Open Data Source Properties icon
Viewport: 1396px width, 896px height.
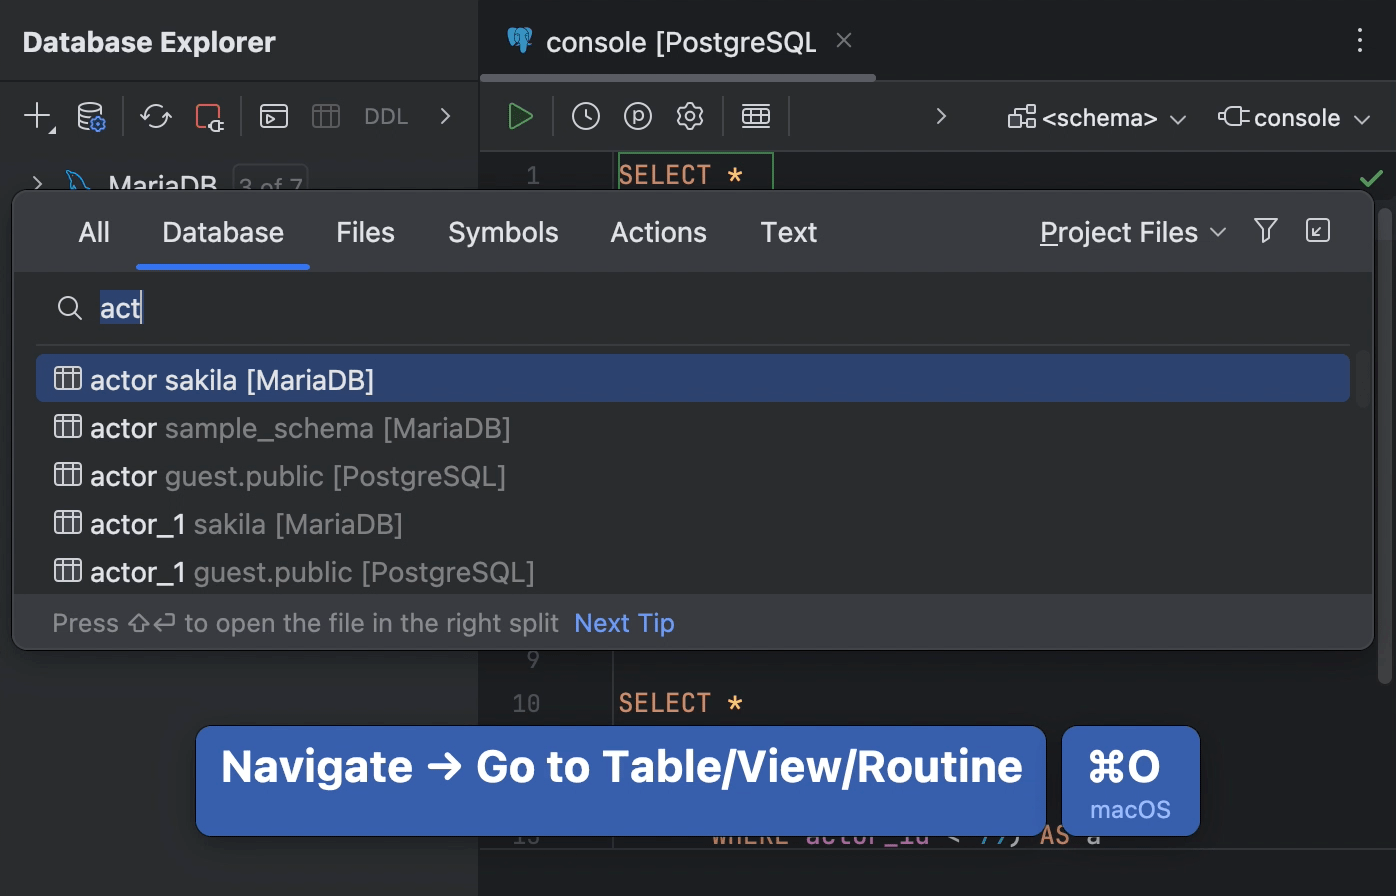(91, 117)
